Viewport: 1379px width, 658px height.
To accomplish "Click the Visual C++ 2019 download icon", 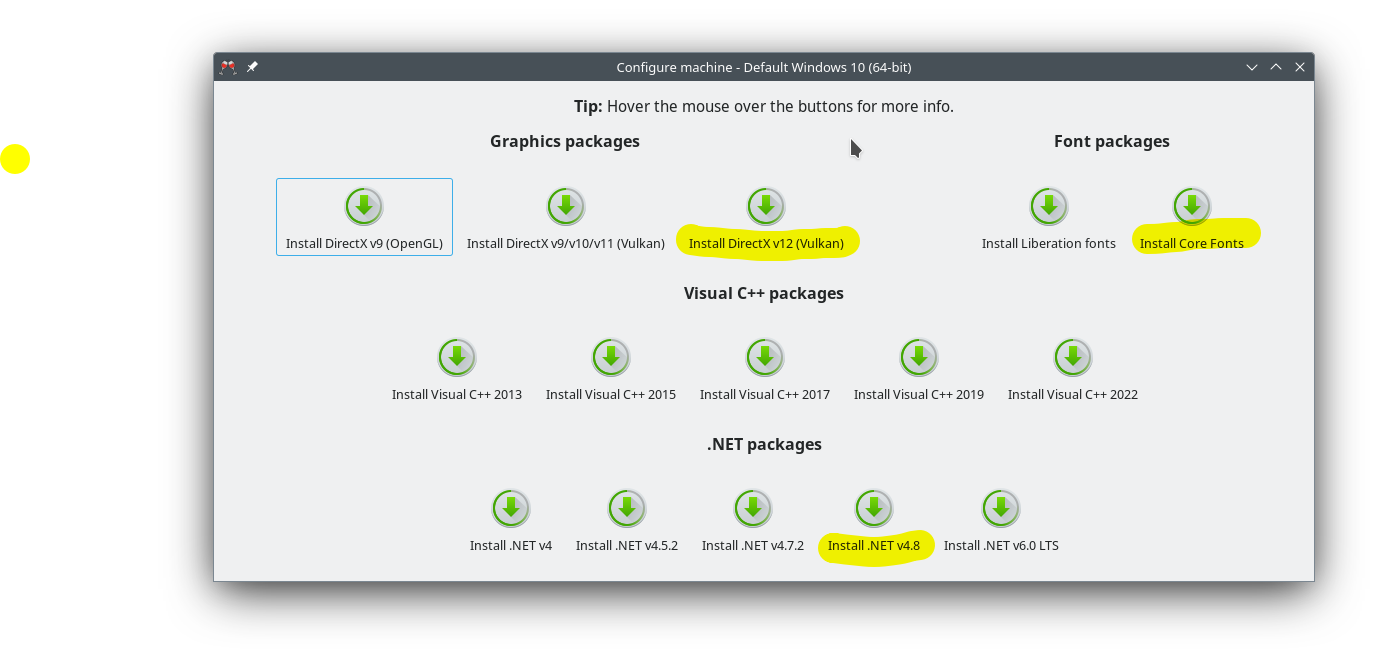I will pyautogui.click(x=919, y=358).
